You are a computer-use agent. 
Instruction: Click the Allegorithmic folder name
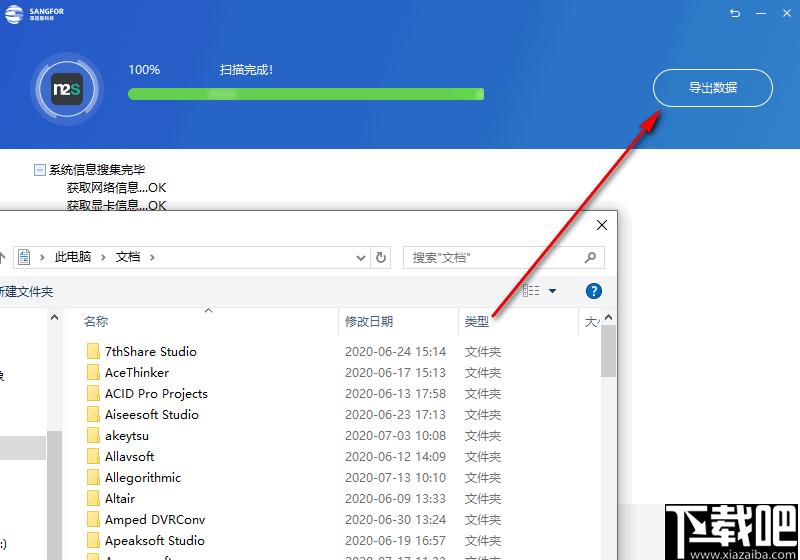pos(143,477)
